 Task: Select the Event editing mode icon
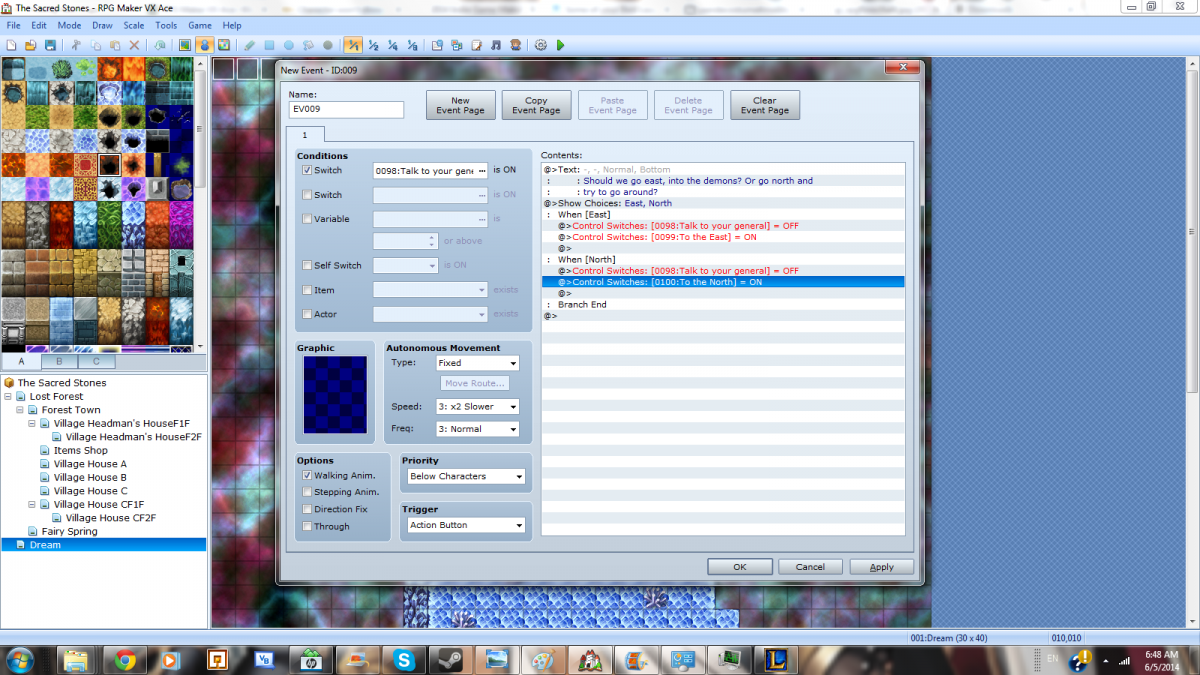[204, 45]
